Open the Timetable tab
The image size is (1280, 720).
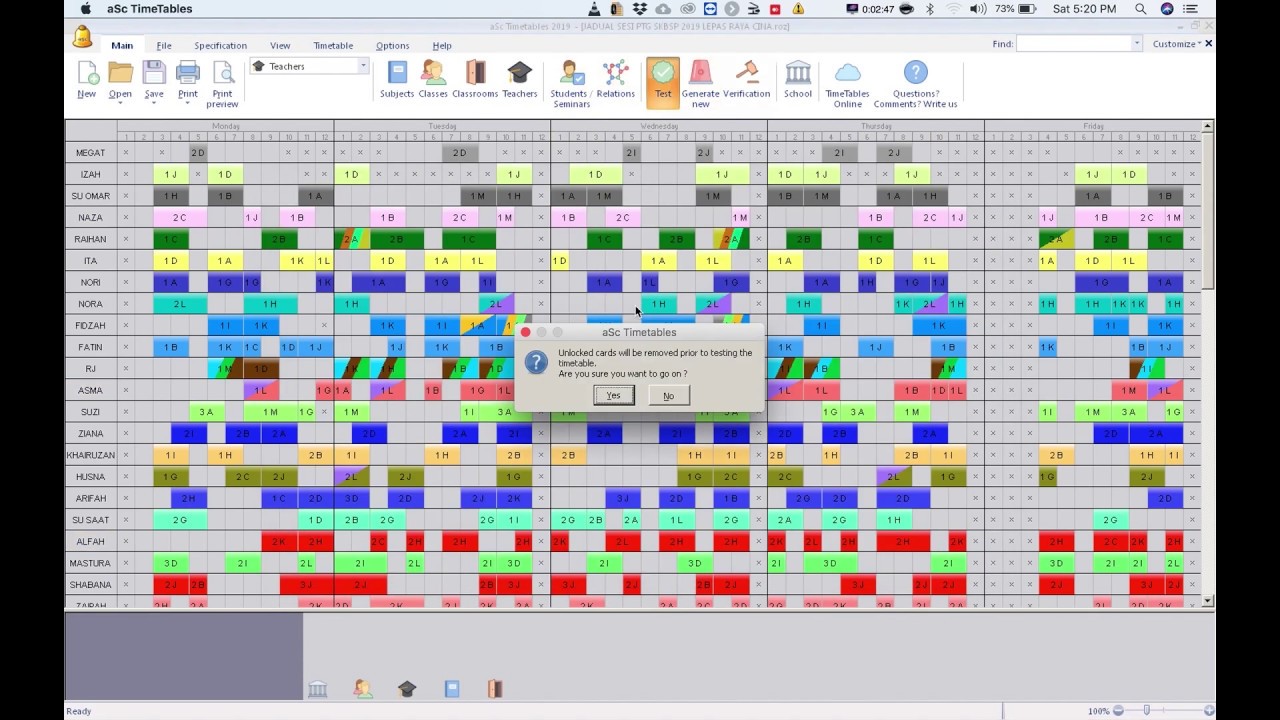click(x=333, y=45)
